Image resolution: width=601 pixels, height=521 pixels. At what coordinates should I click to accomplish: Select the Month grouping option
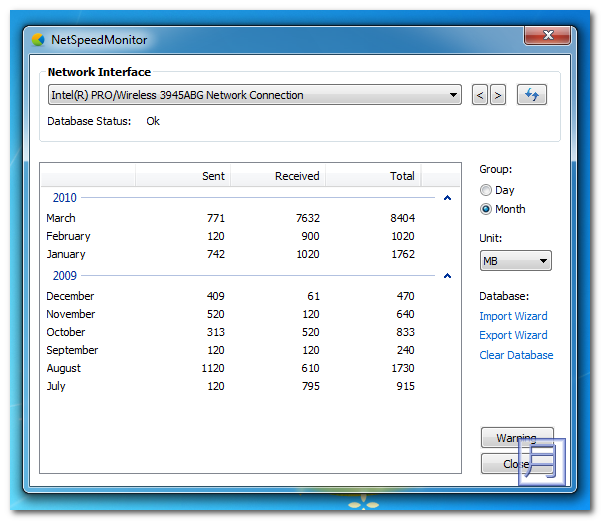487,209
